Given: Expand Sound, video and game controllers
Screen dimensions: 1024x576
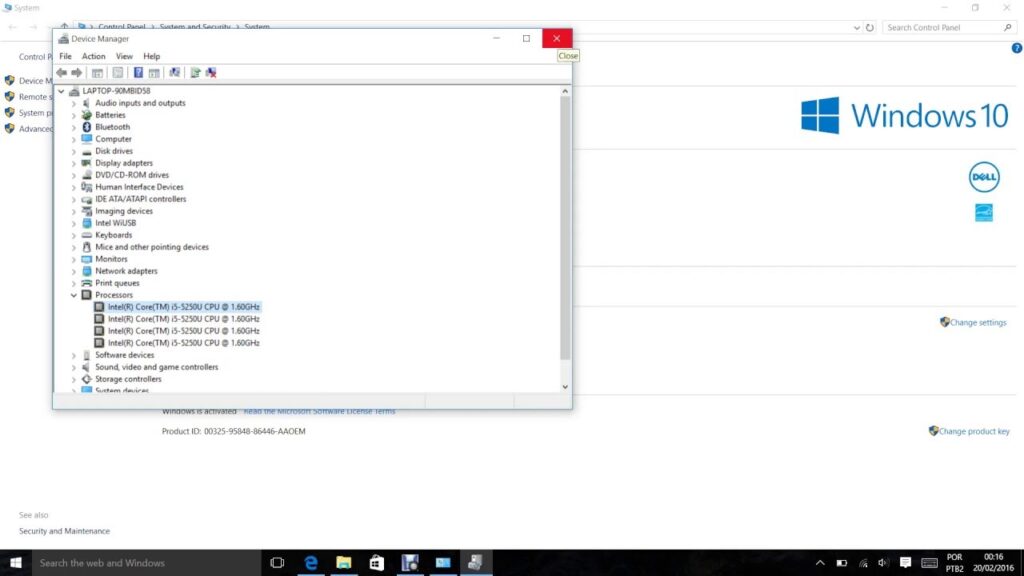Looking at the screenshot, I should (74, 367).
